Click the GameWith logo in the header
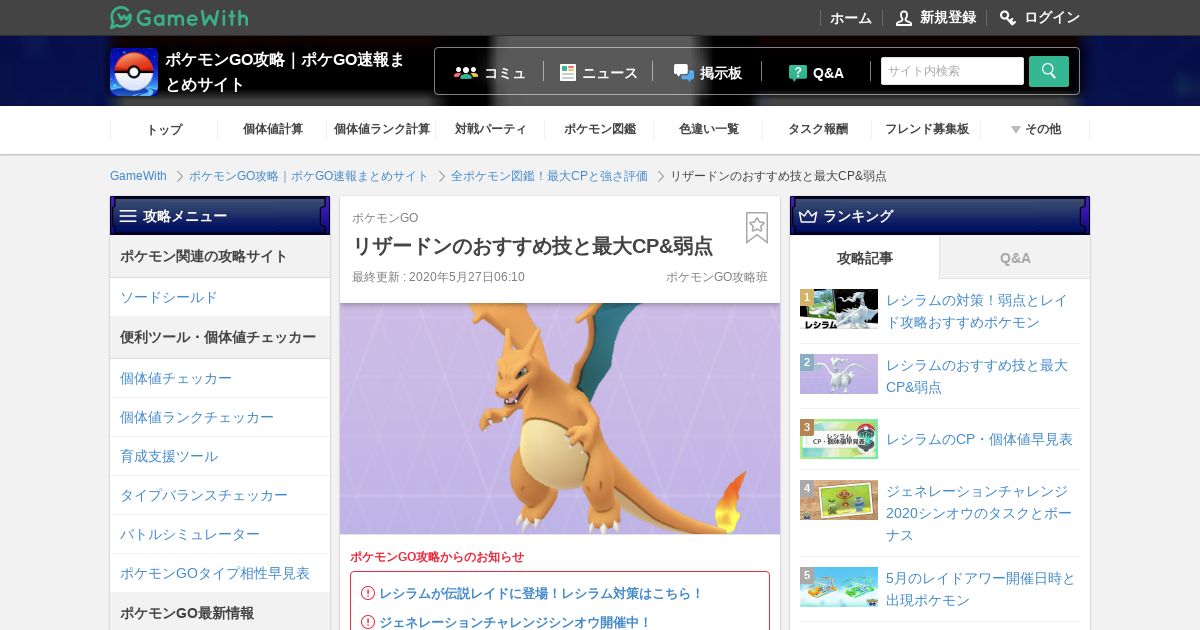Viewport: 1200px width, 630px height. pyautogui.click(x=179, y=17)
